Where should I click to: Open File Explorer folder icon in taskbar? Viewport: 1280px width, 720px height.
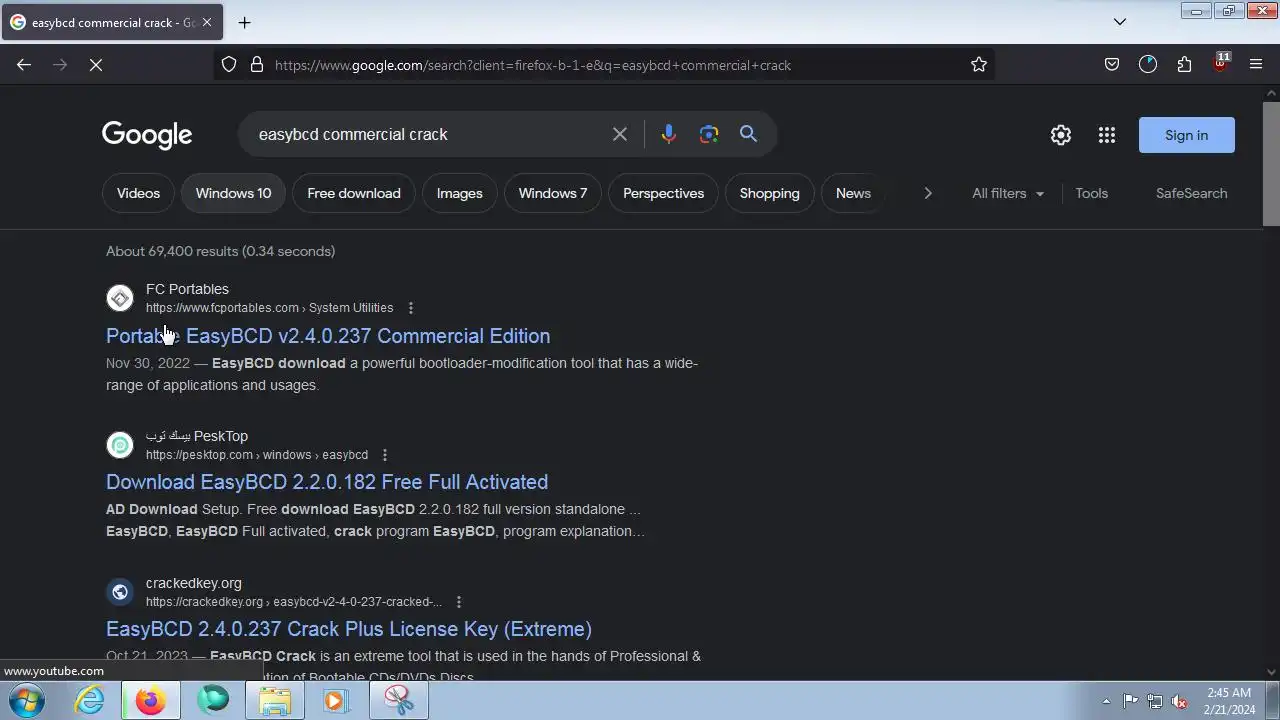coord(274,701)
